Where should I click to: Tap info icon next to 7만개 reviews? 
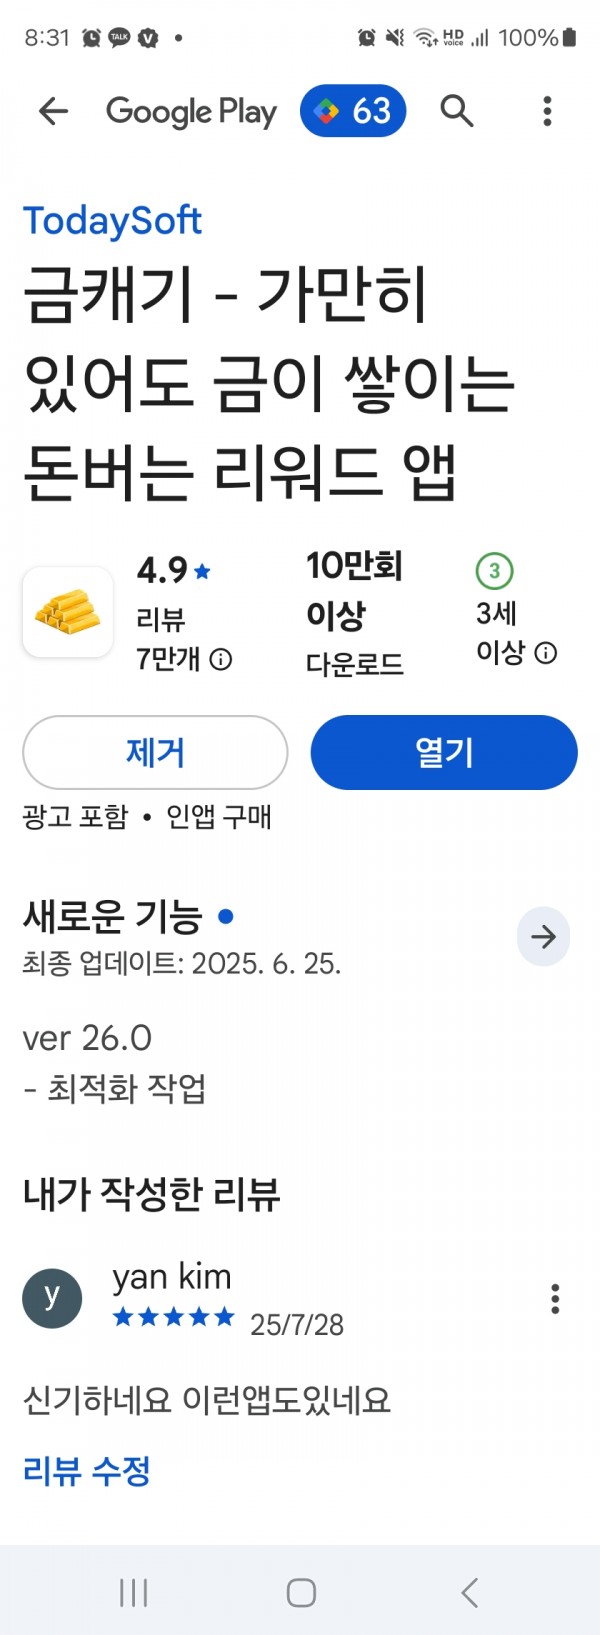point(221,660)
